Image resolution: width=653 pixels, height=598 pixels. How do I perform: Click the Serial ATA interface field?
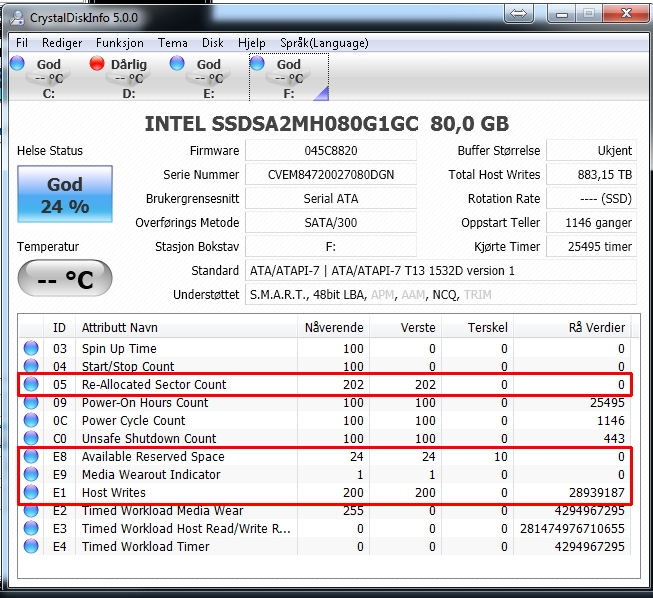point(331,199)
